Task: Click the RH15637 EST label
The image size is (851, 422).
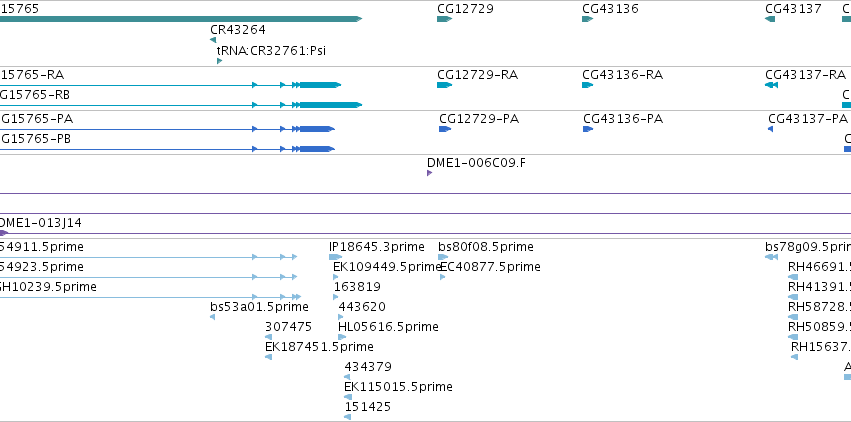Action: coord(821,346)
